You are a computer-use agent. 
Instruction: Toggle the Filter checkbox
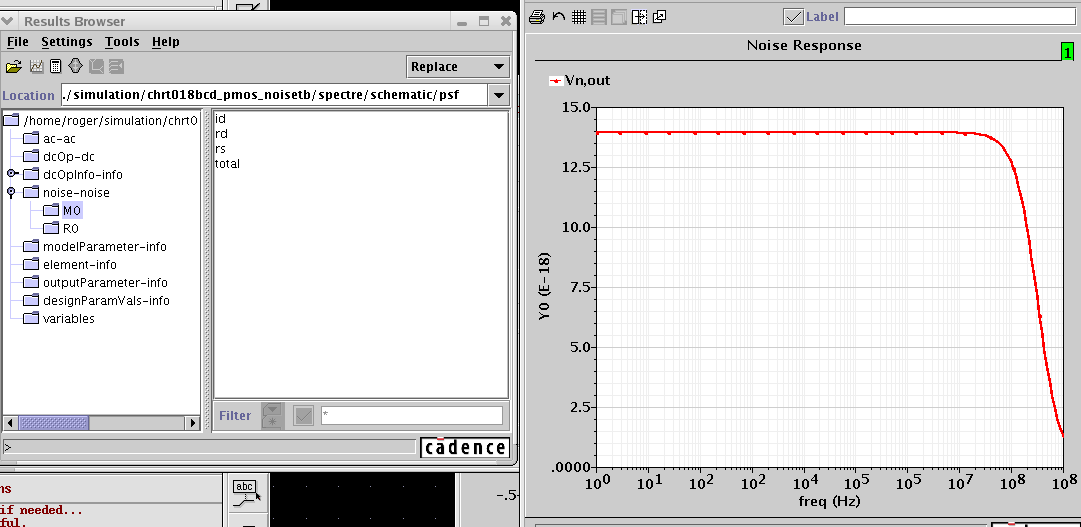pyautogui.click(x=305, y=415)
